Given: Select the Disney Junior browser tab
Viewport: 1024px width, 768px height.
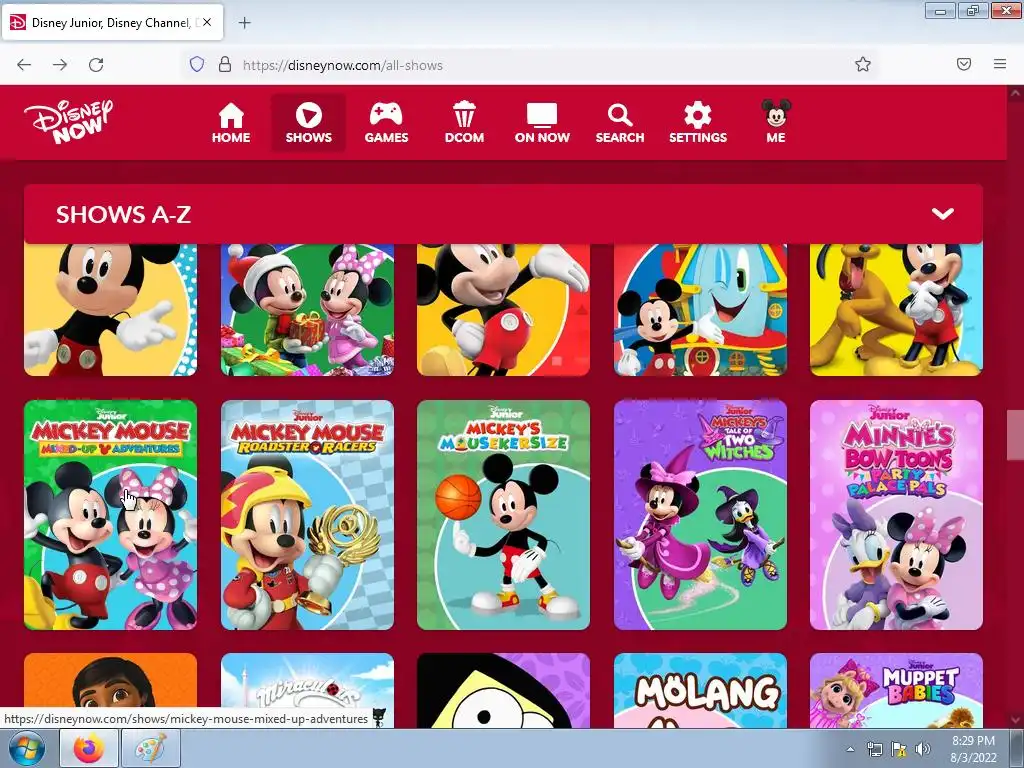Looking at the screenshot, I should pyautogui.click(x=112, y=23).
